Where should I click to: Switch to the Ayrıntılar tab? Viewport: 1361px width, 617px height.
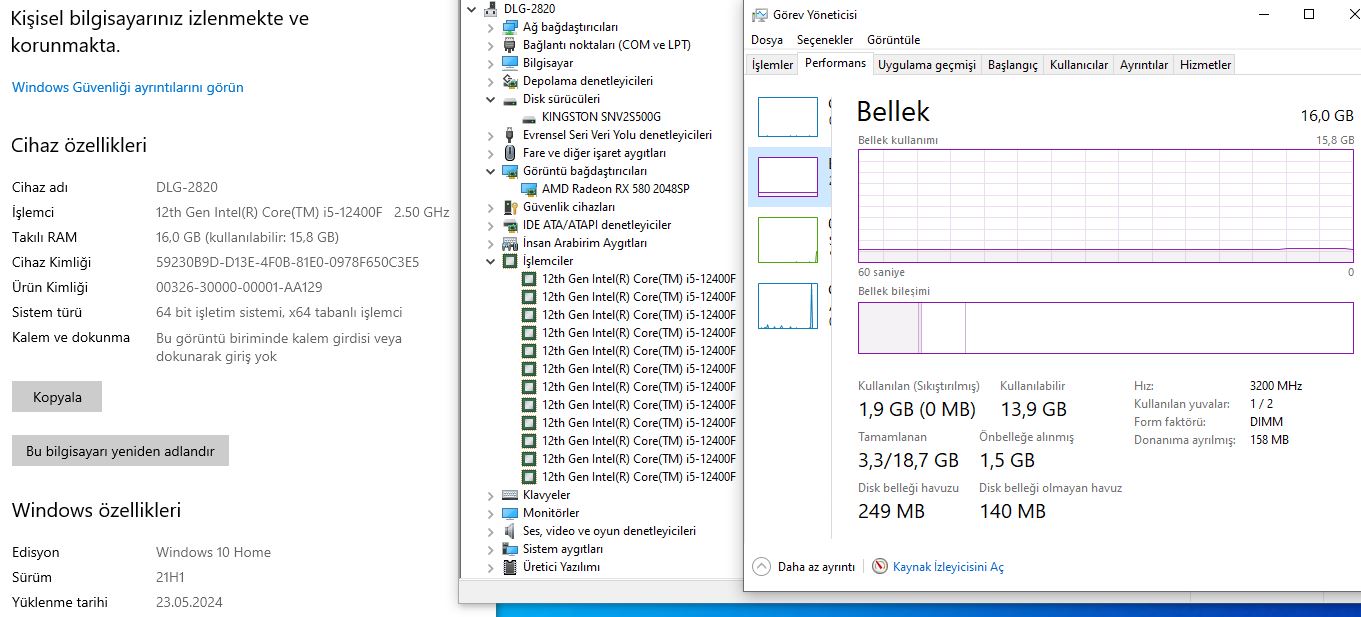click(x=1144, y=65)
